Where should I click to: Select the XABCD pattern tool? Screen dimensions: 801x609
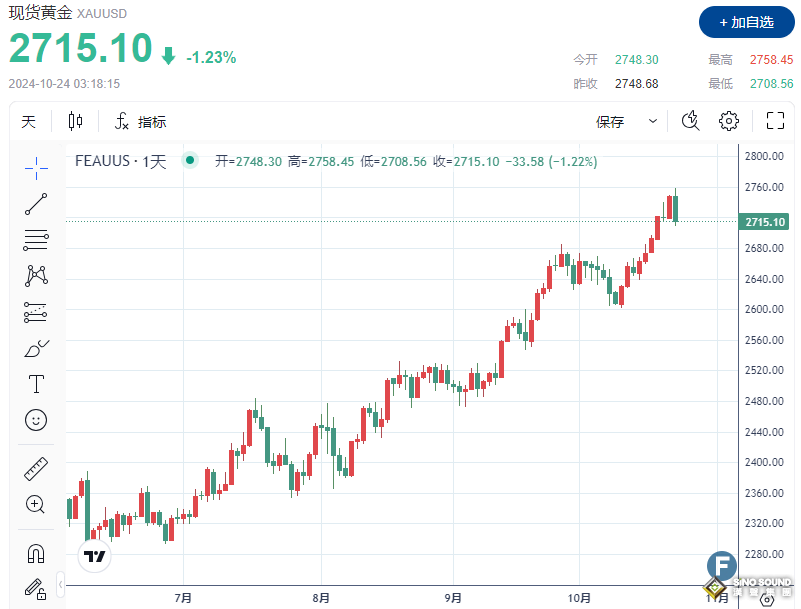36,275
